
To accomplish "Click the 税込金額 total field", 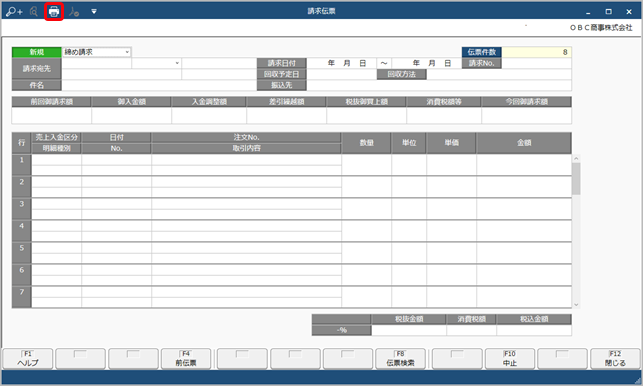I will point(534,330).
